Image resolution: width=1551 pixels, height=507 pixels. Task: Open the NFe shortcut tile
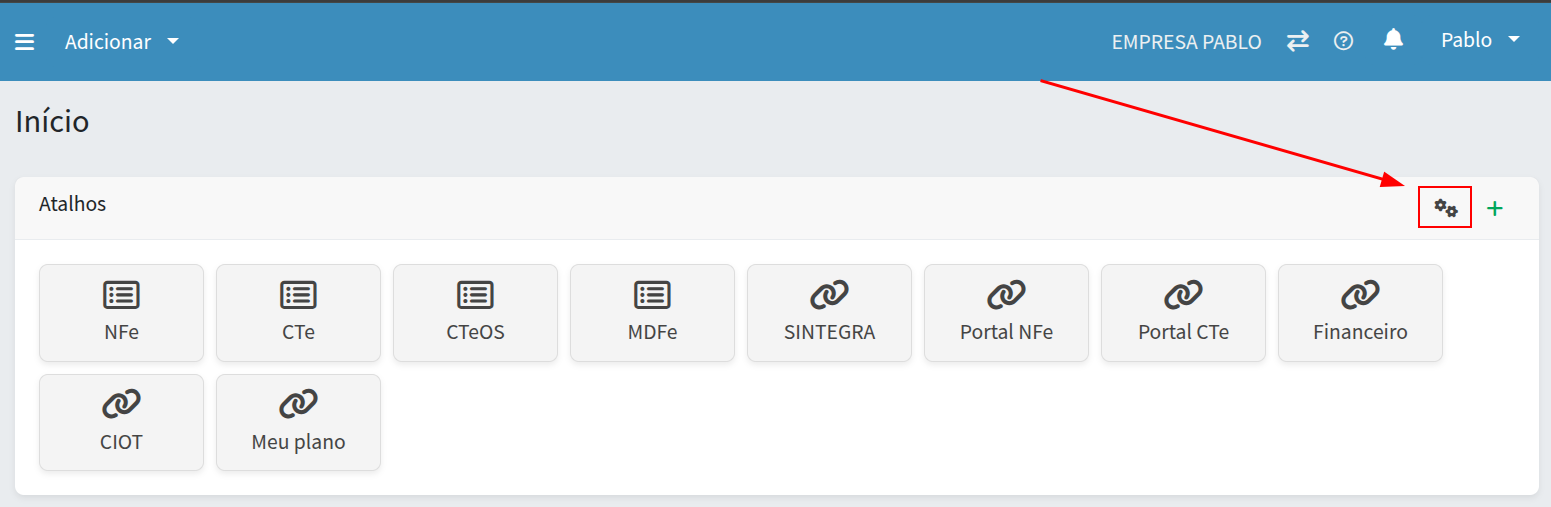[x=121, y=312]
